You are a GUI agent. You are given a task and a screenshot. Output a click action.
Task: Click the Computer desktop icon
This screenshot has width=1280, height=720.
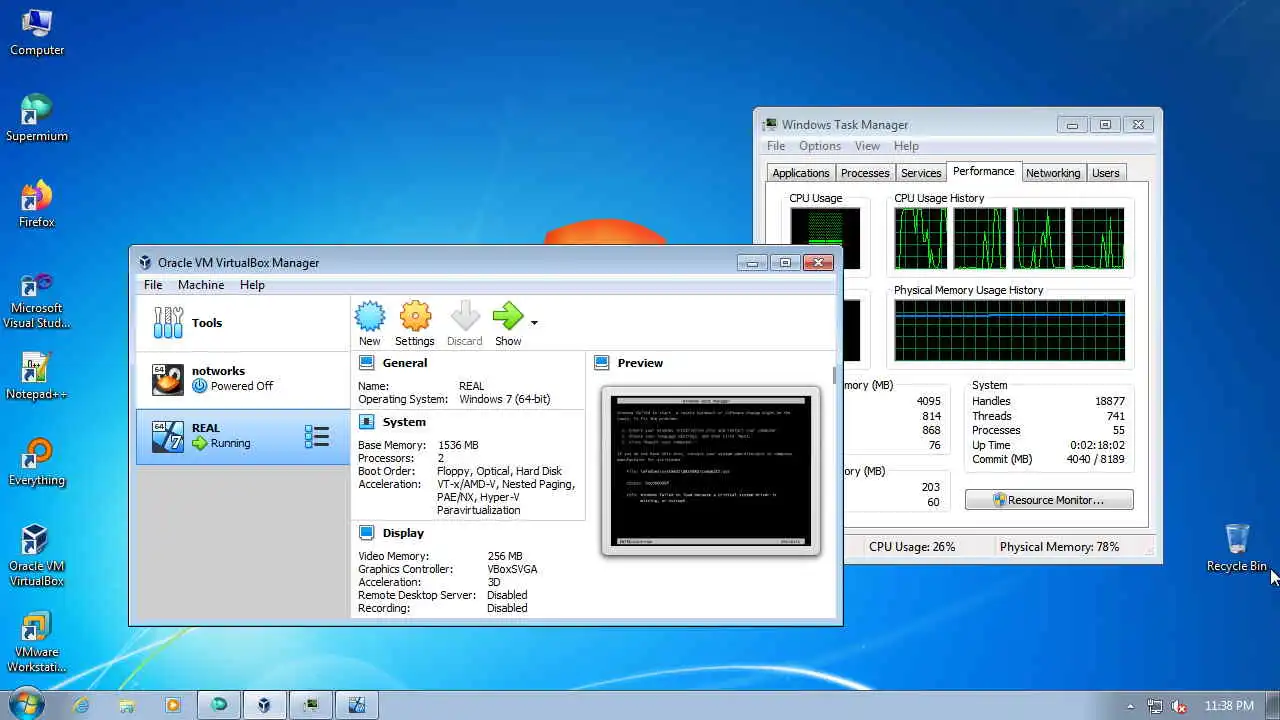point(37,33)
